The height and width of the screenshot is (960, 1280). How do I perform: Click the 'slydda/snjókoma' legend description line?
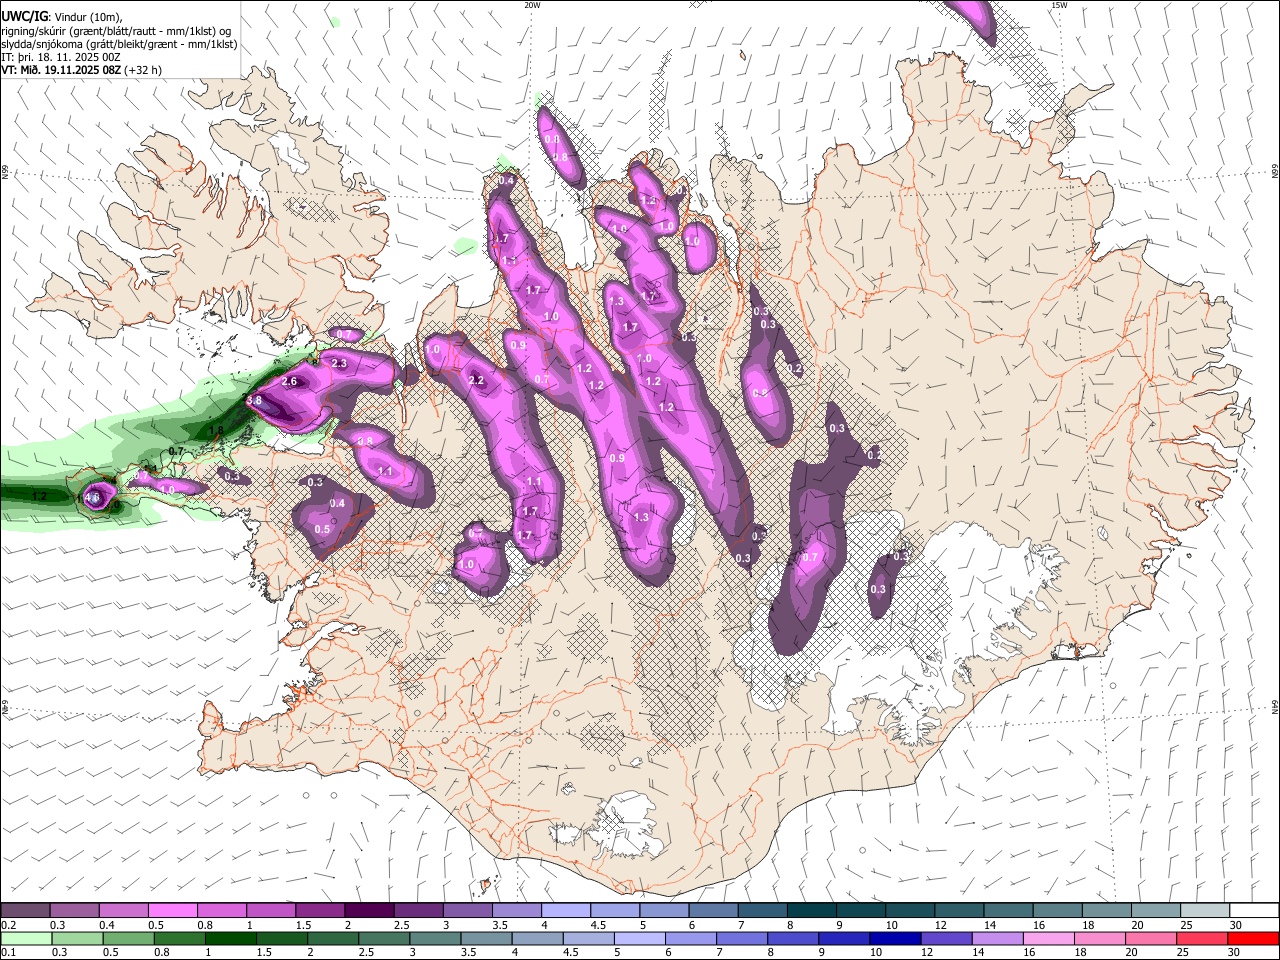(119, 44)
